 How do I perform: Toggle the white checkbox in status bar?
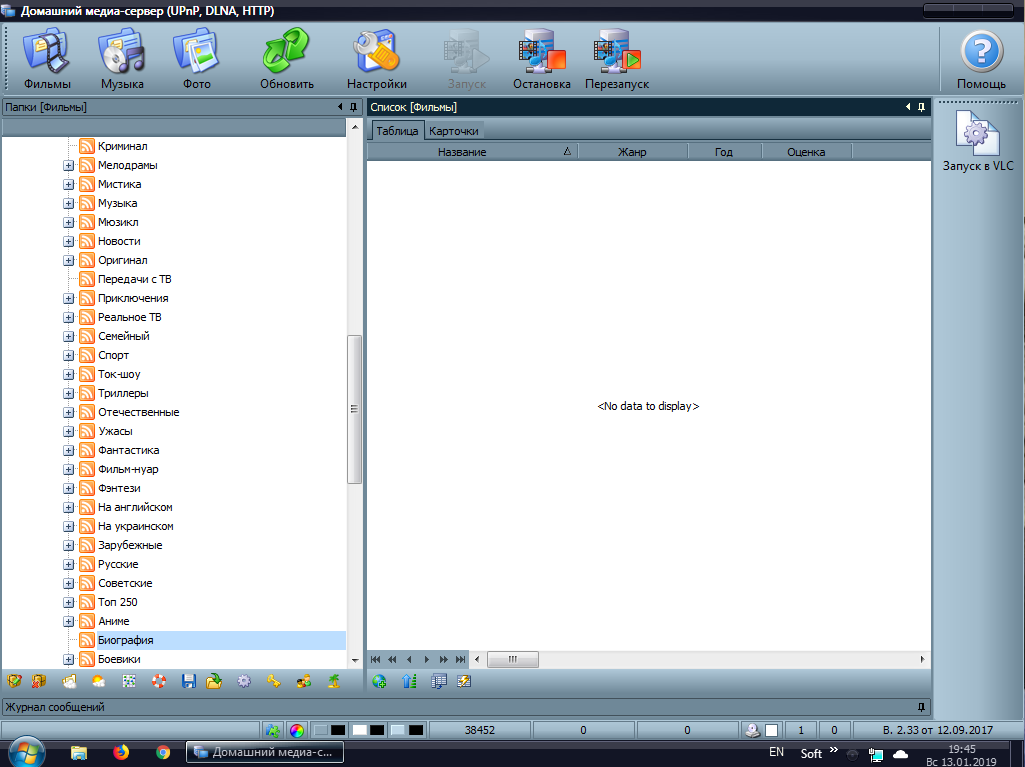click(x=772, y=730)
